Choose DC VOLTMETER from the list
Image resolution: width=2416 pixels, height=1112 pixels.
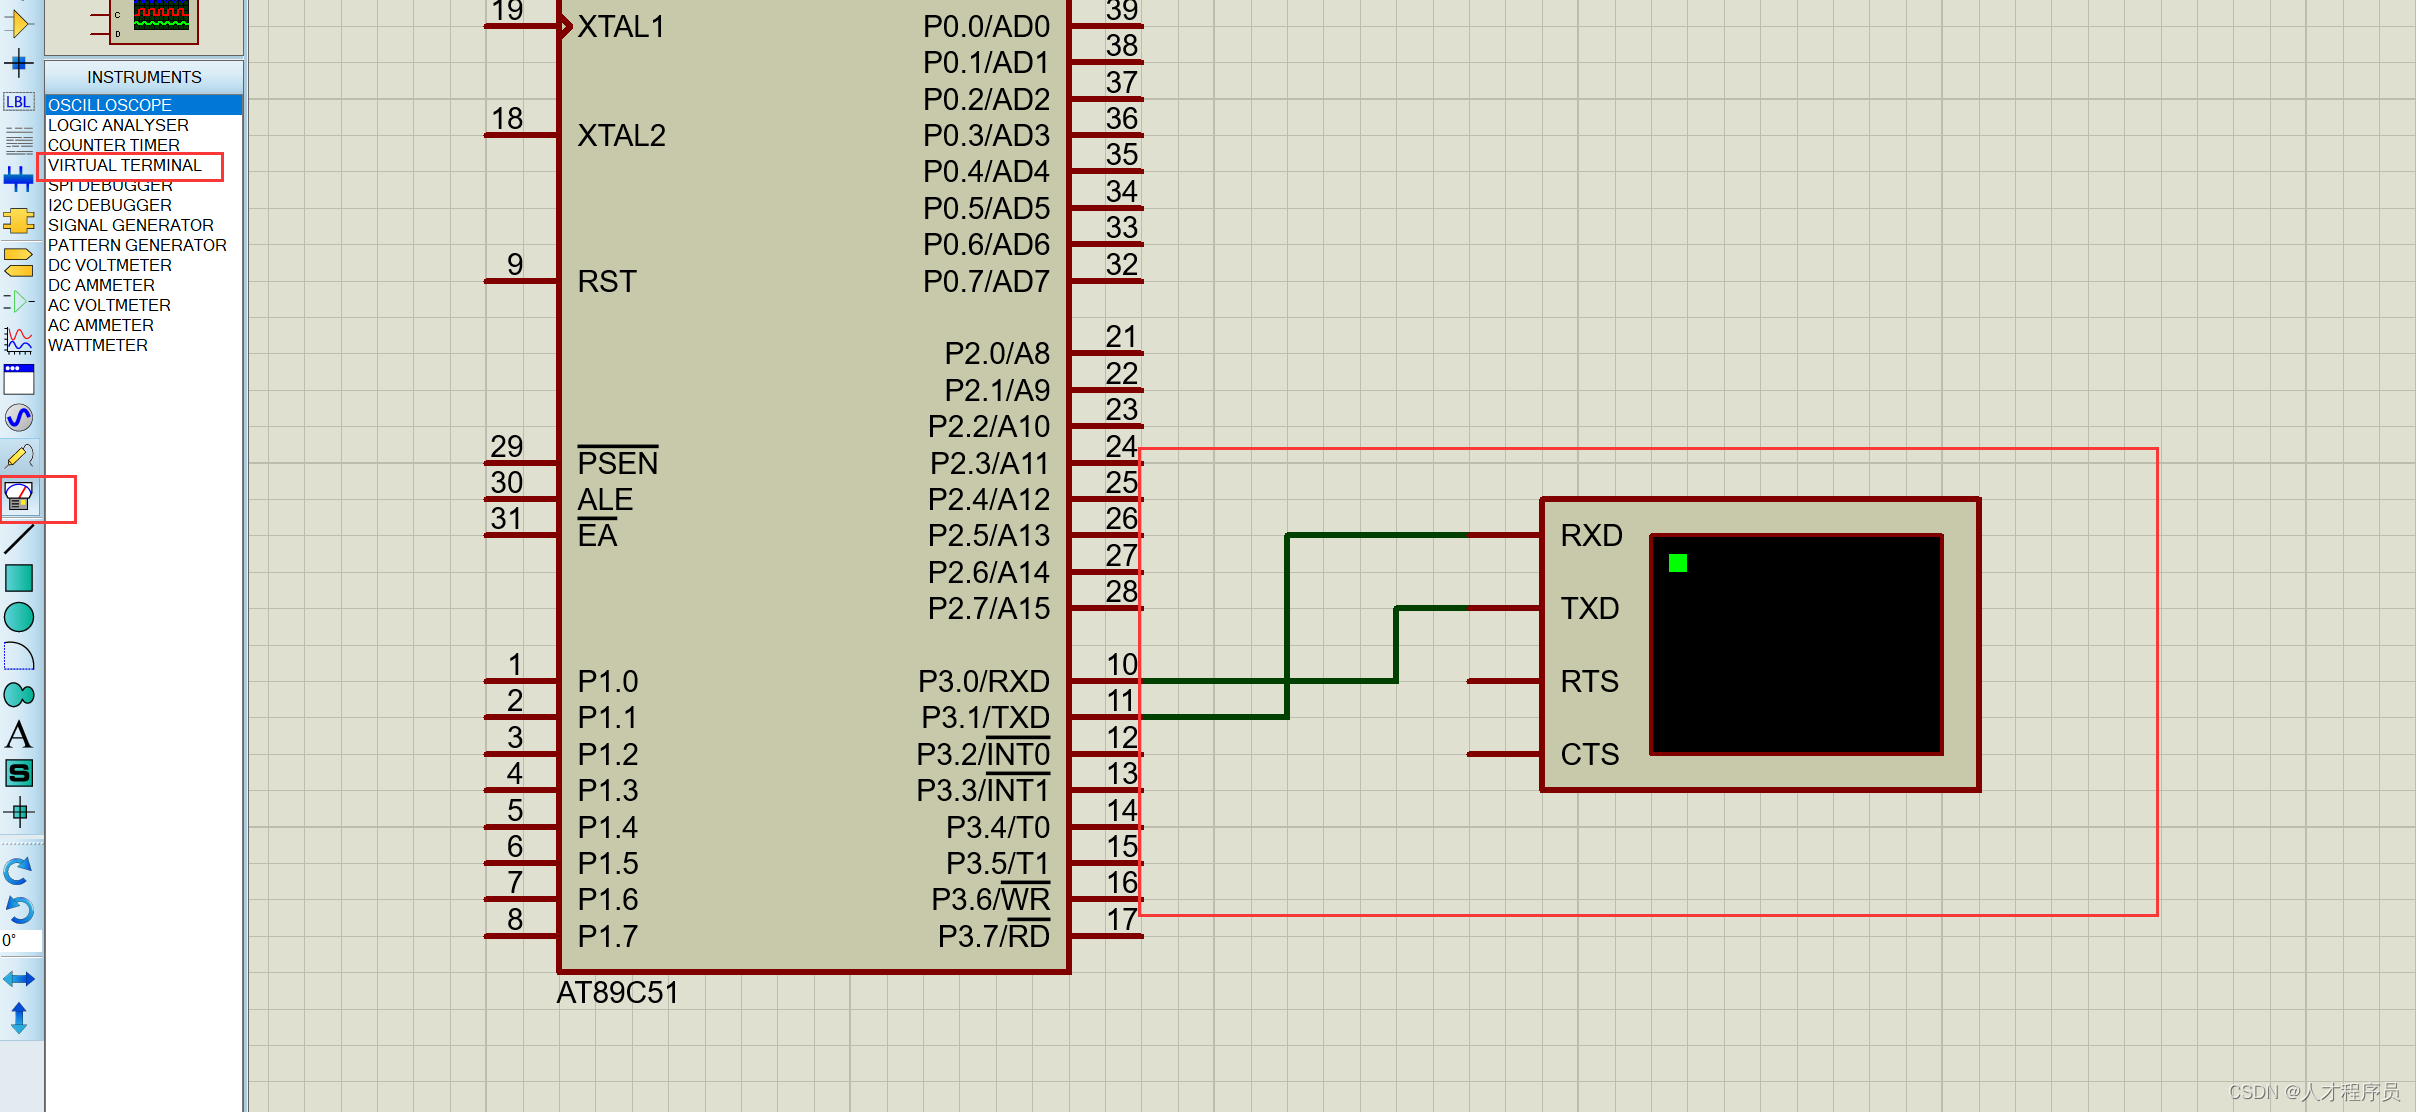[110, 265]
